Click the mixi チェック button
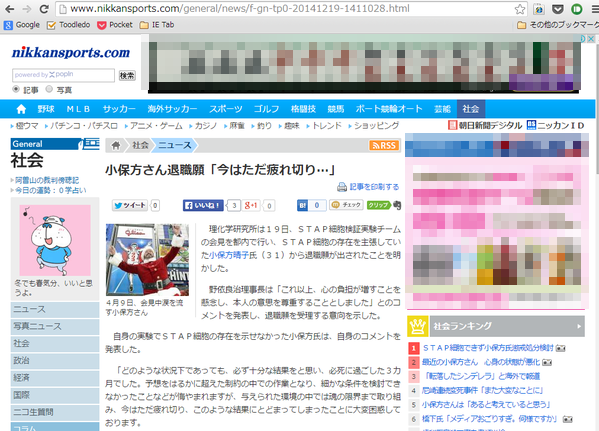Viewport: 599px width, 431px height. click(x=346, y=205)
